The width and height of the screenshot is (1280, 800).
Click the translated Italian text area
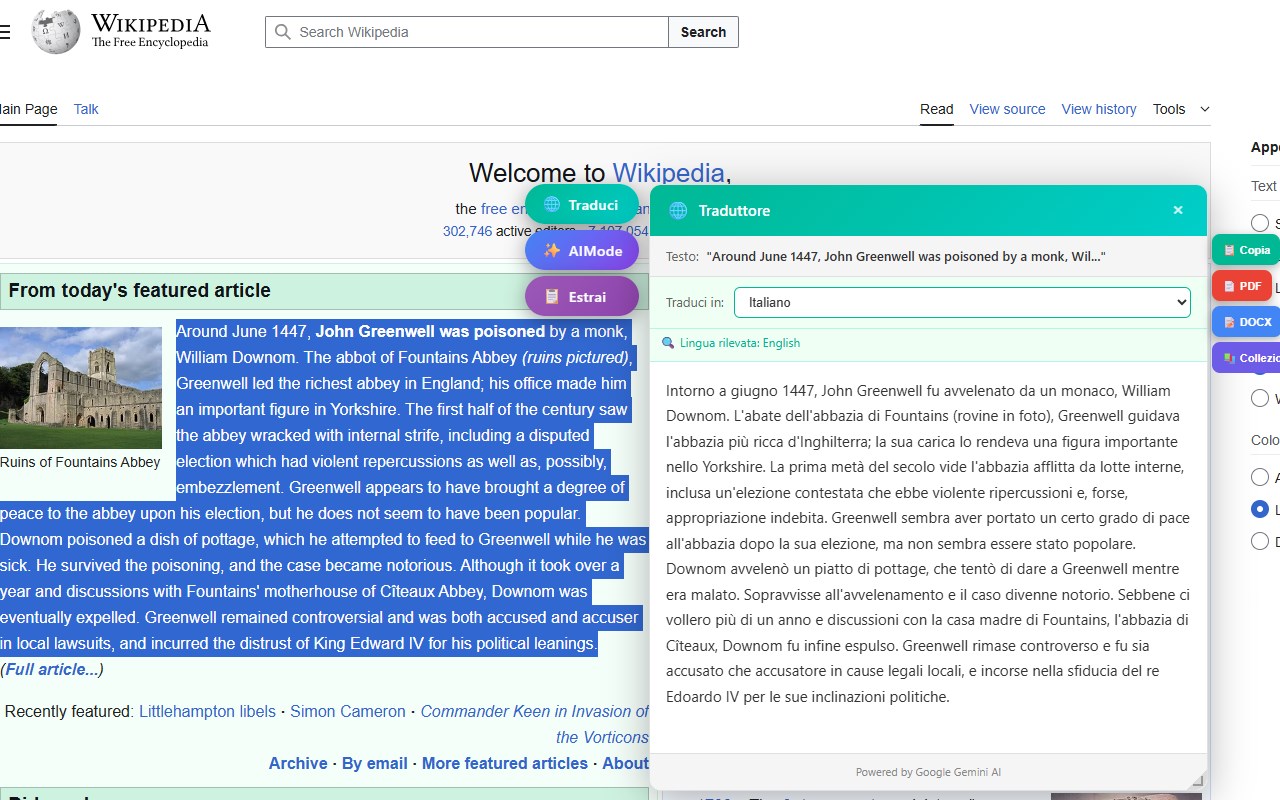pyautogui.click(x=928, y=544)
